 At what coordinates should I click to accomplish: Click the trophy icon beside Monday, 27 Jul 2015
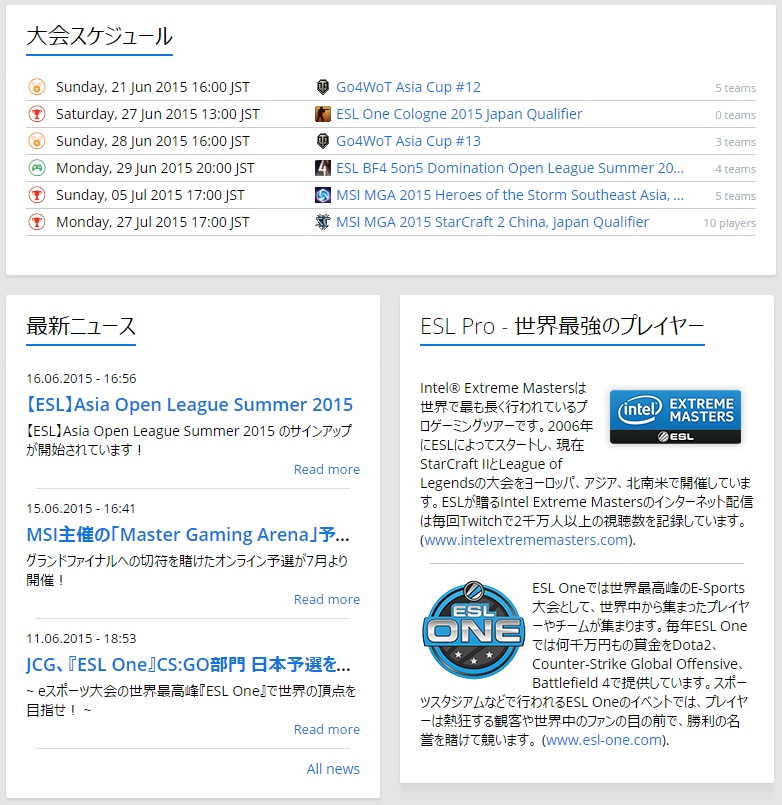(36, 222)
